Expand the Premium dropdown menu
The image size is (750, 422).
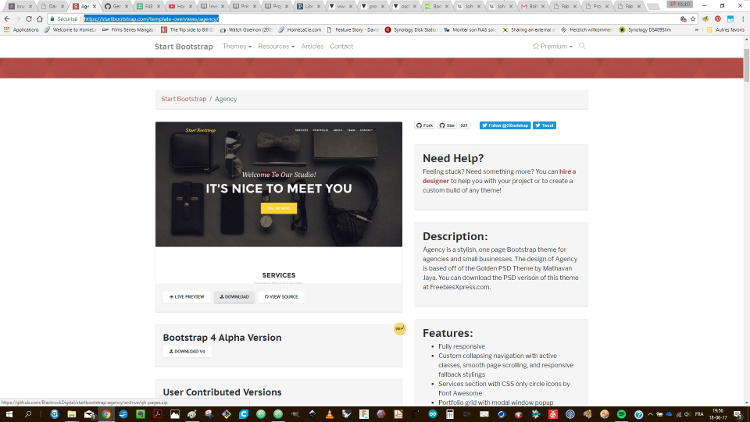(x=552, y=46)
